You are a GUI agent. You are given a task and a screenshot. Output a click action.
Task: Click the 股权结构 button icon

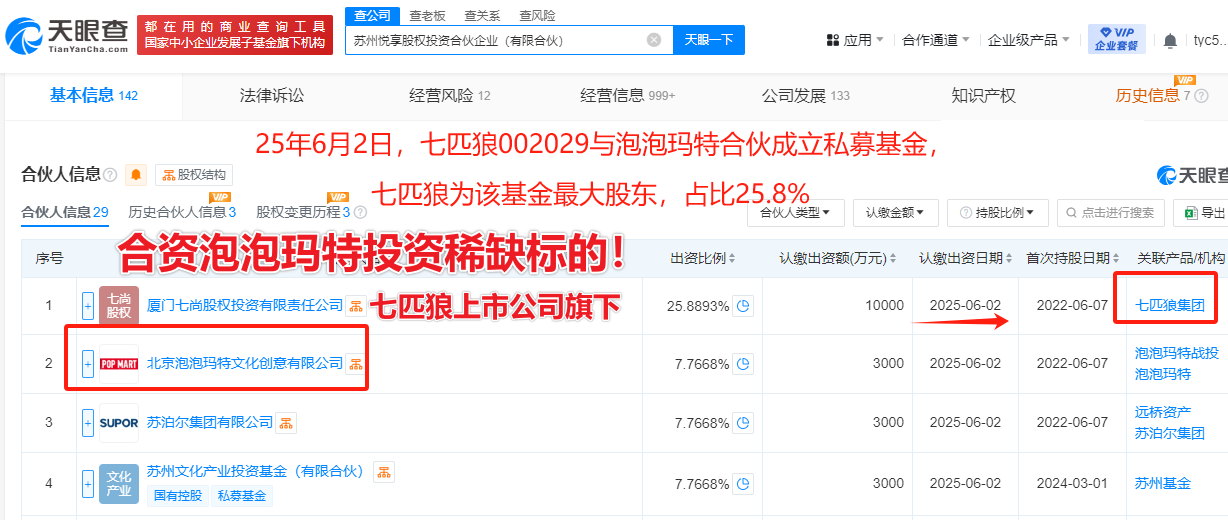(169, 175)
